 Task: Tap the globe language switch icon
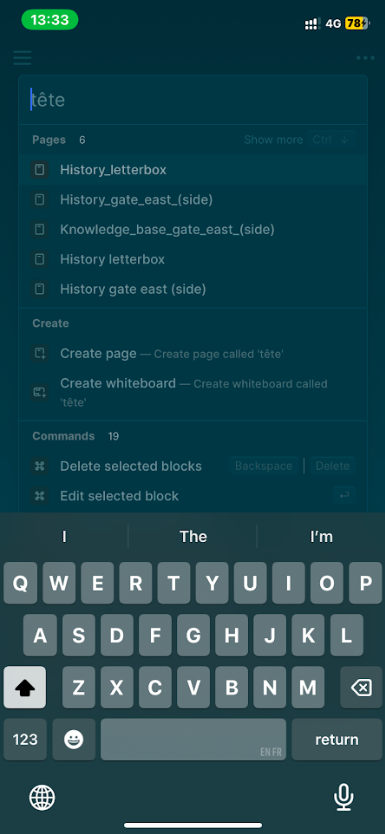[x=42, y=797]
